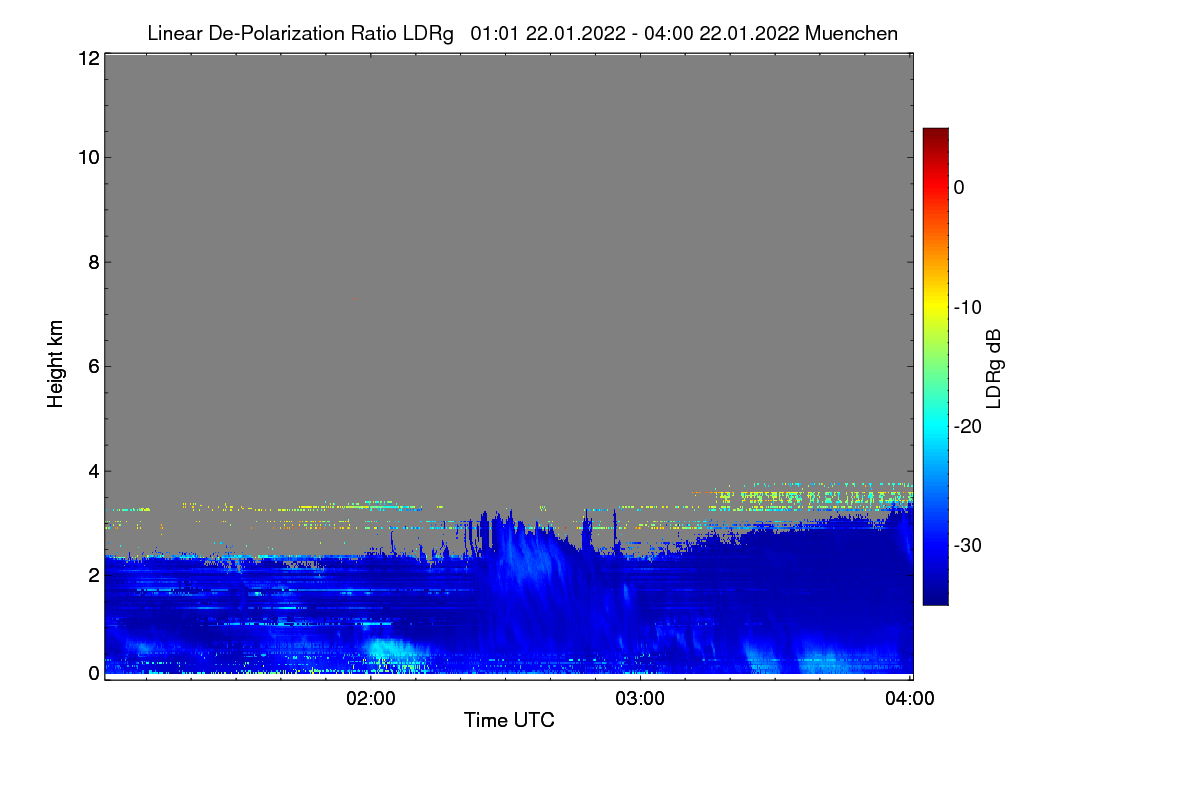
Task: Click the height tick label '4'
Action: 92,470
